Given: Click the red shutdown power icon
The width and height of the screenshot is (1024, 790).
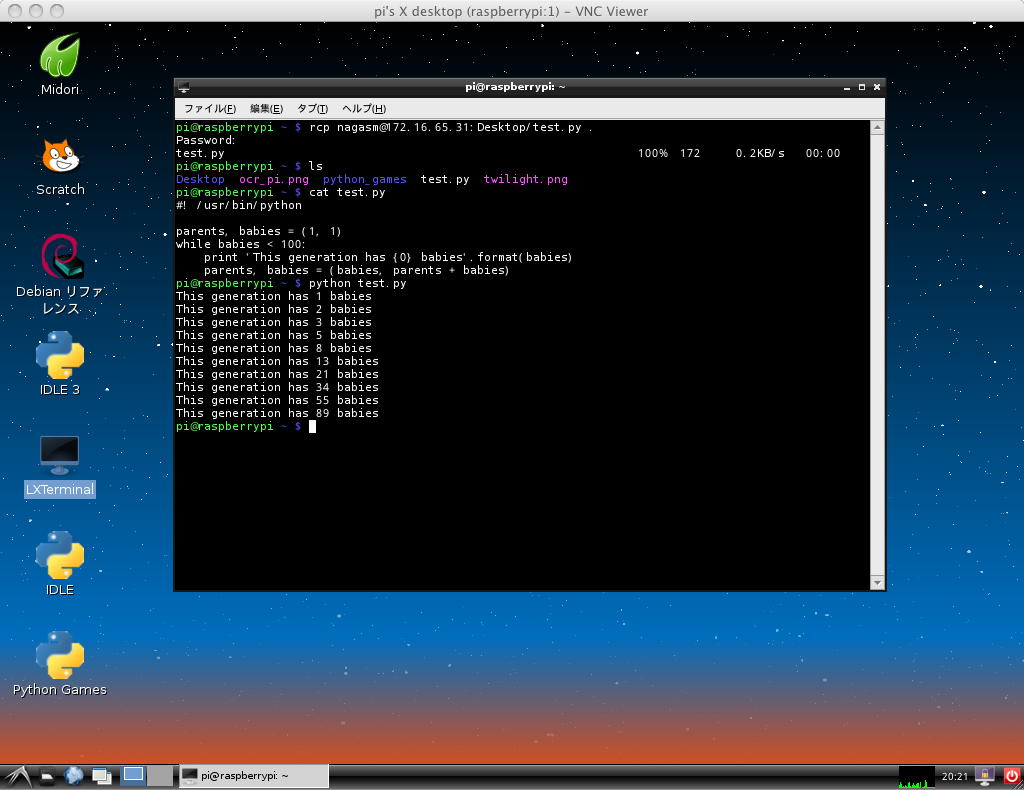Looking at the screenshot, I should tap(1011, 775).
